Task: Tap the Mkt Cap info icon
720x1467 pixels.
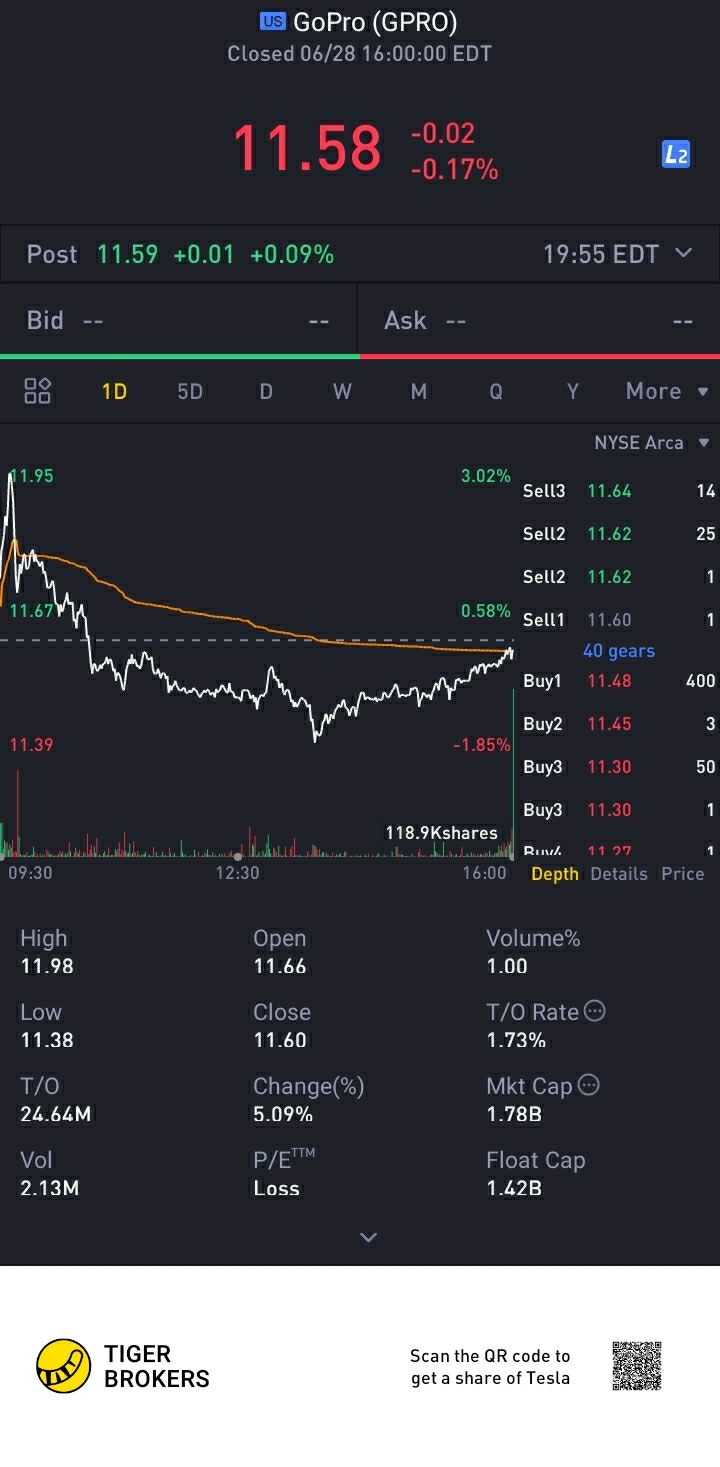Action: click(x=589, y=1085)
